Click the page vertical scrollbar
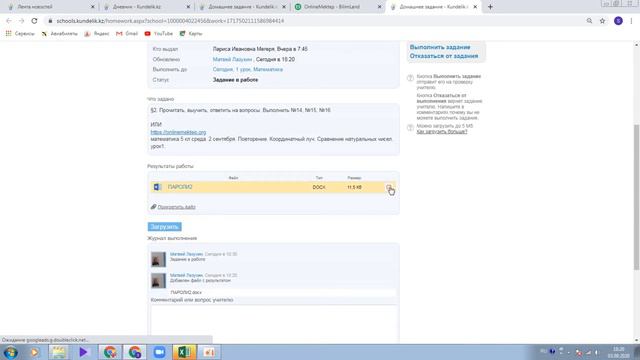The width and height of the screenshot is (640, 360). (x=636, y=197)
